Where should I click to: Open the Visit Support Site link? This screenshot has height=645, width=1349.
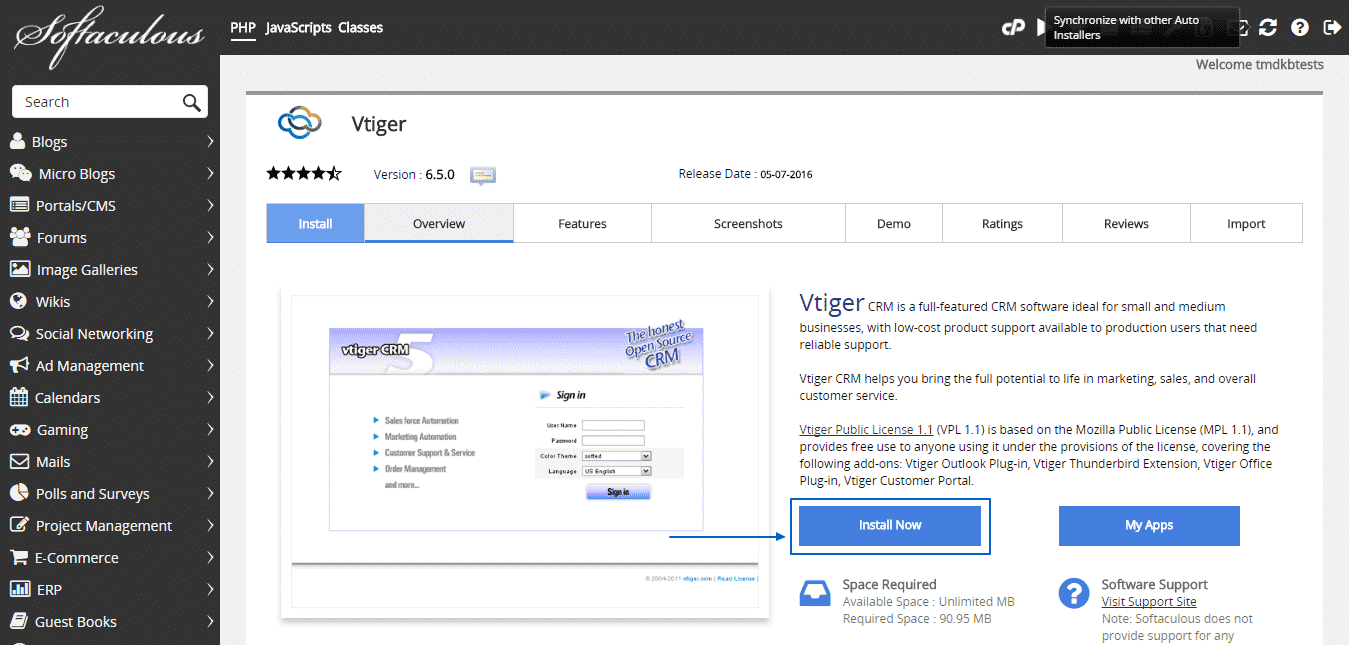(1149, 602)
